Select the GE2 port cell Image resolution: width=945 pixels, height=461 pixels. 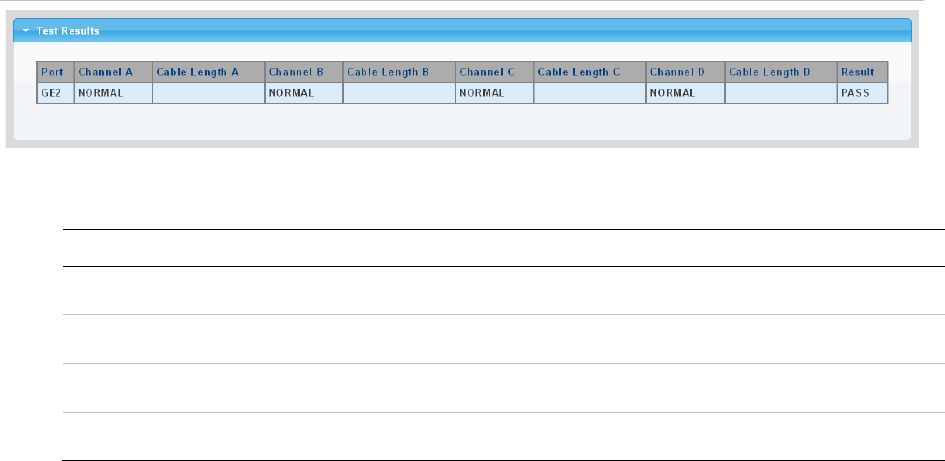(x=55, y=93)
